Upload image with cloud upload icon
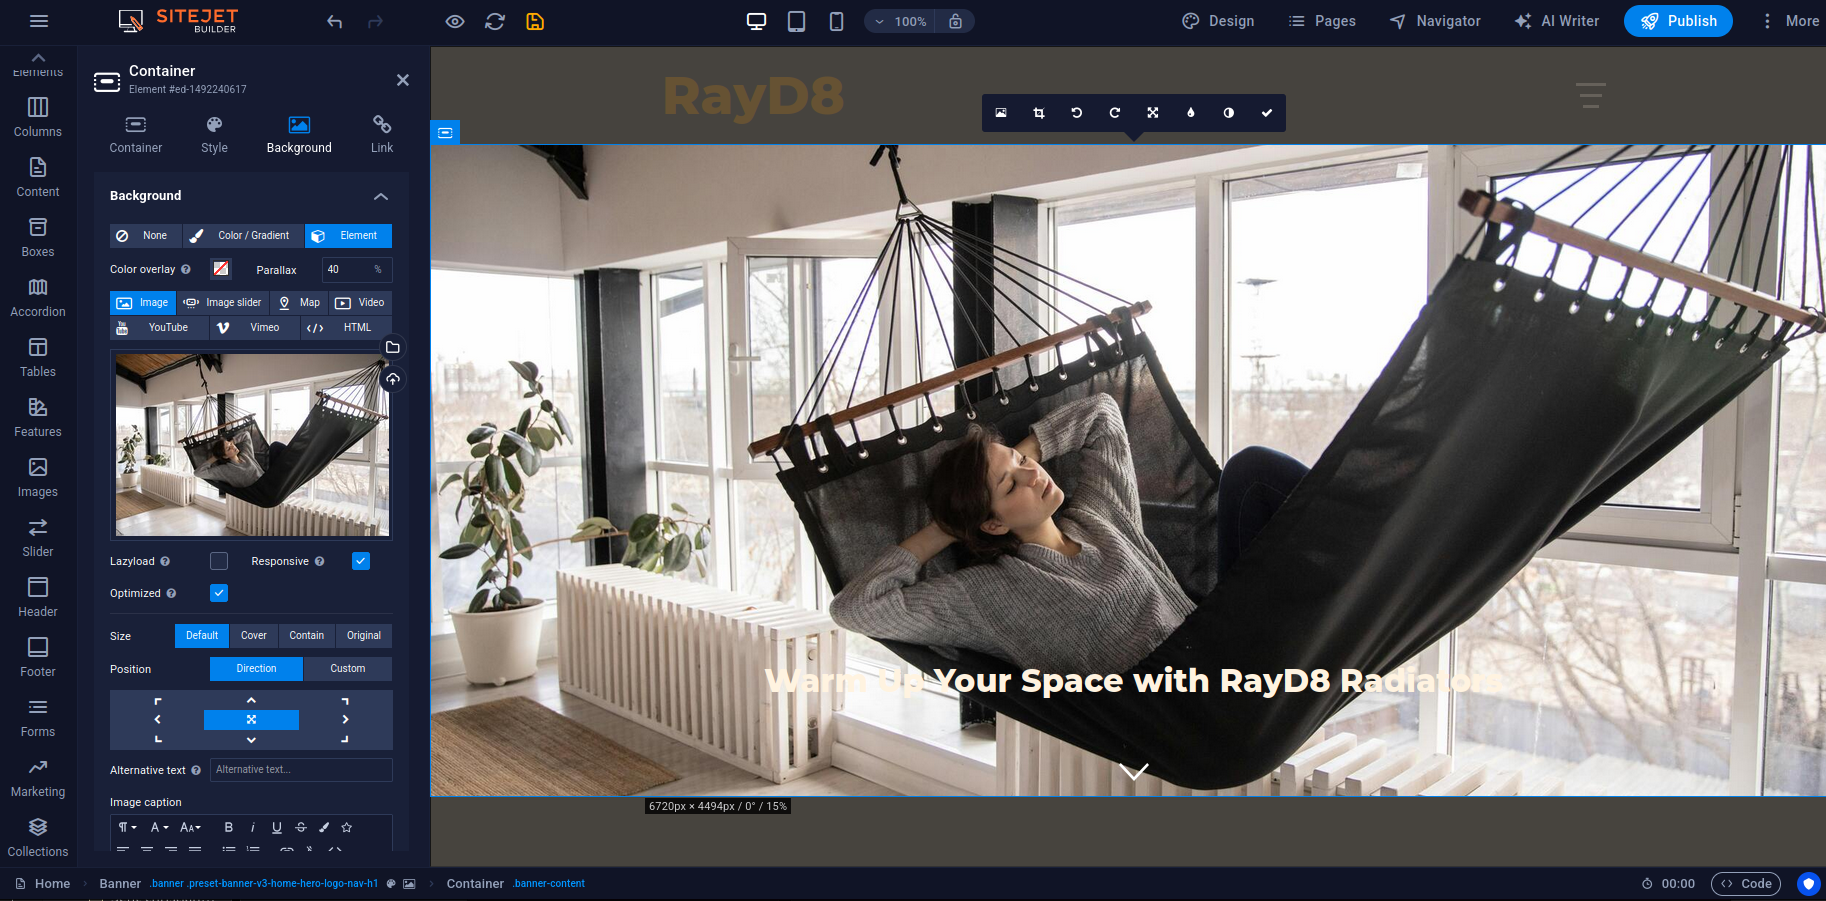 (393, 380)
